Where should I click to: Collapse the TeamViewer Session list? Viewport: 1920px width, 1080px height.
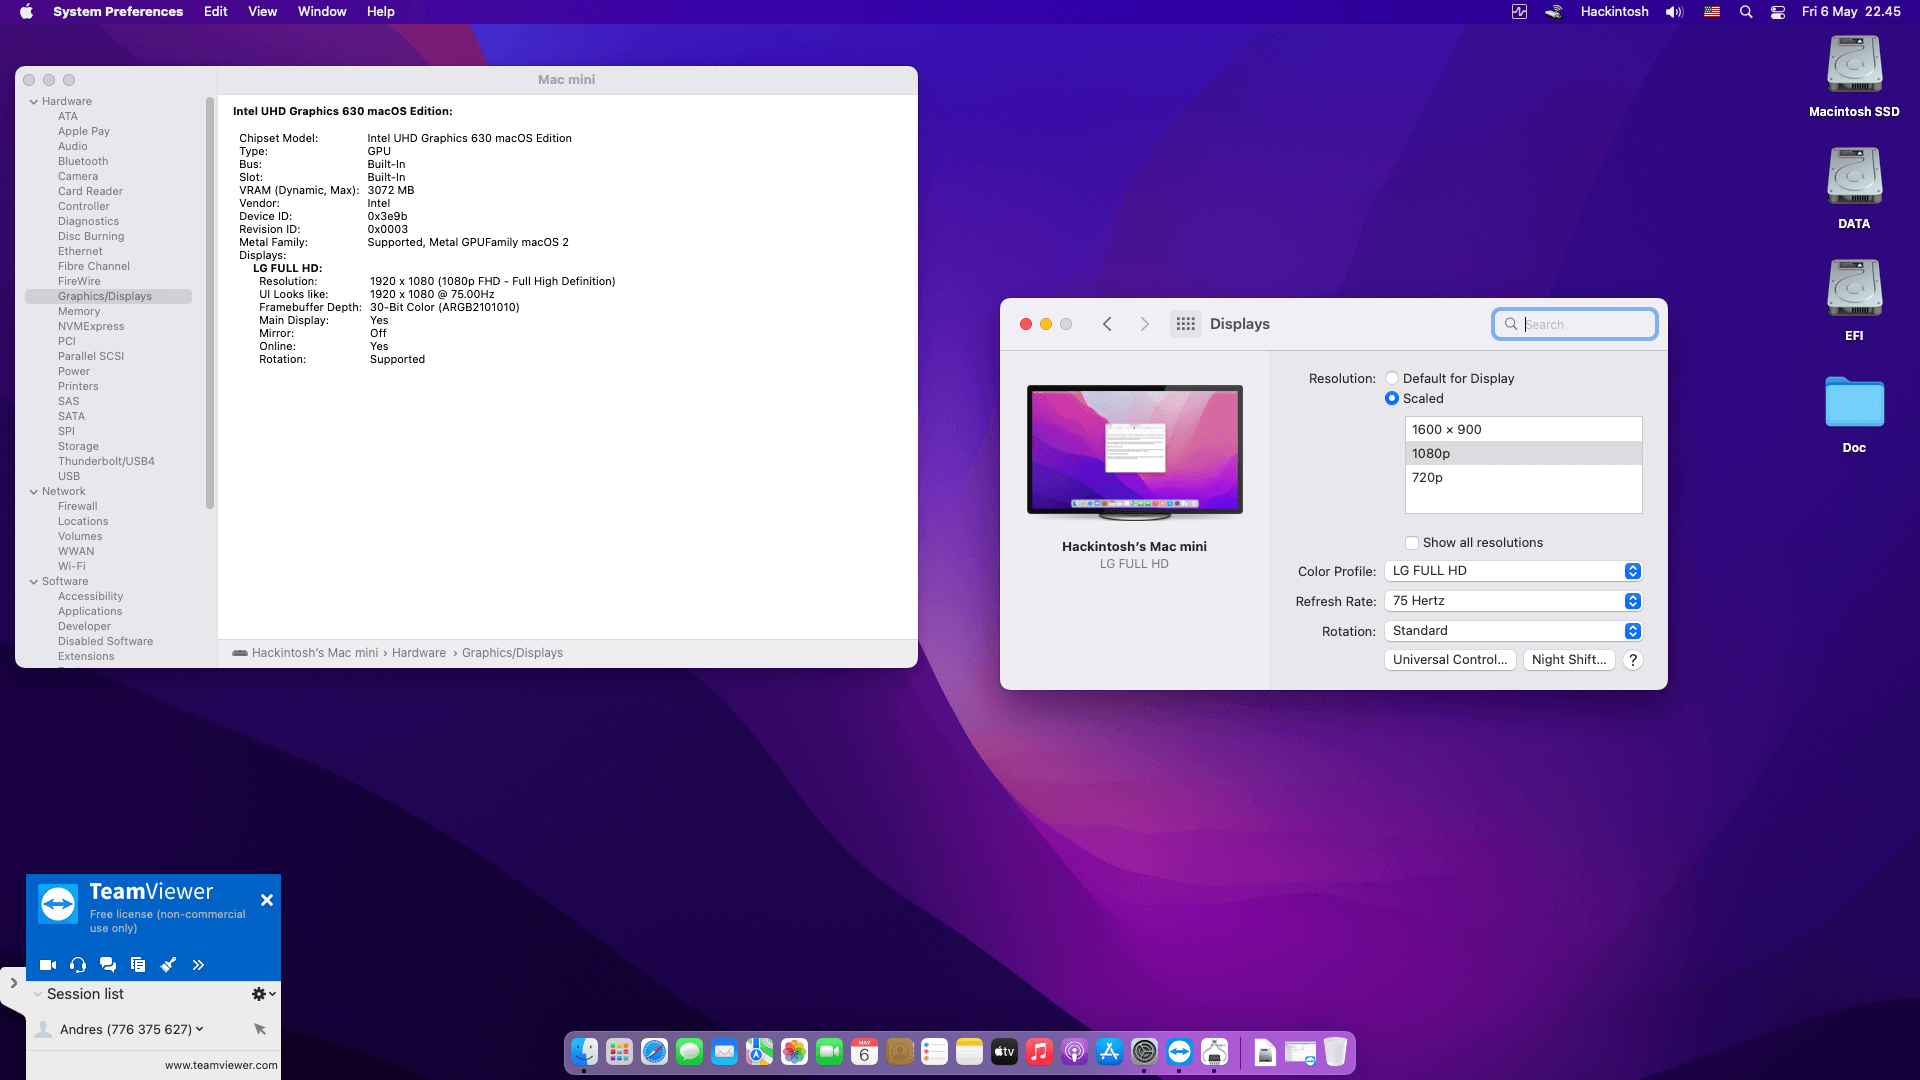38,994
